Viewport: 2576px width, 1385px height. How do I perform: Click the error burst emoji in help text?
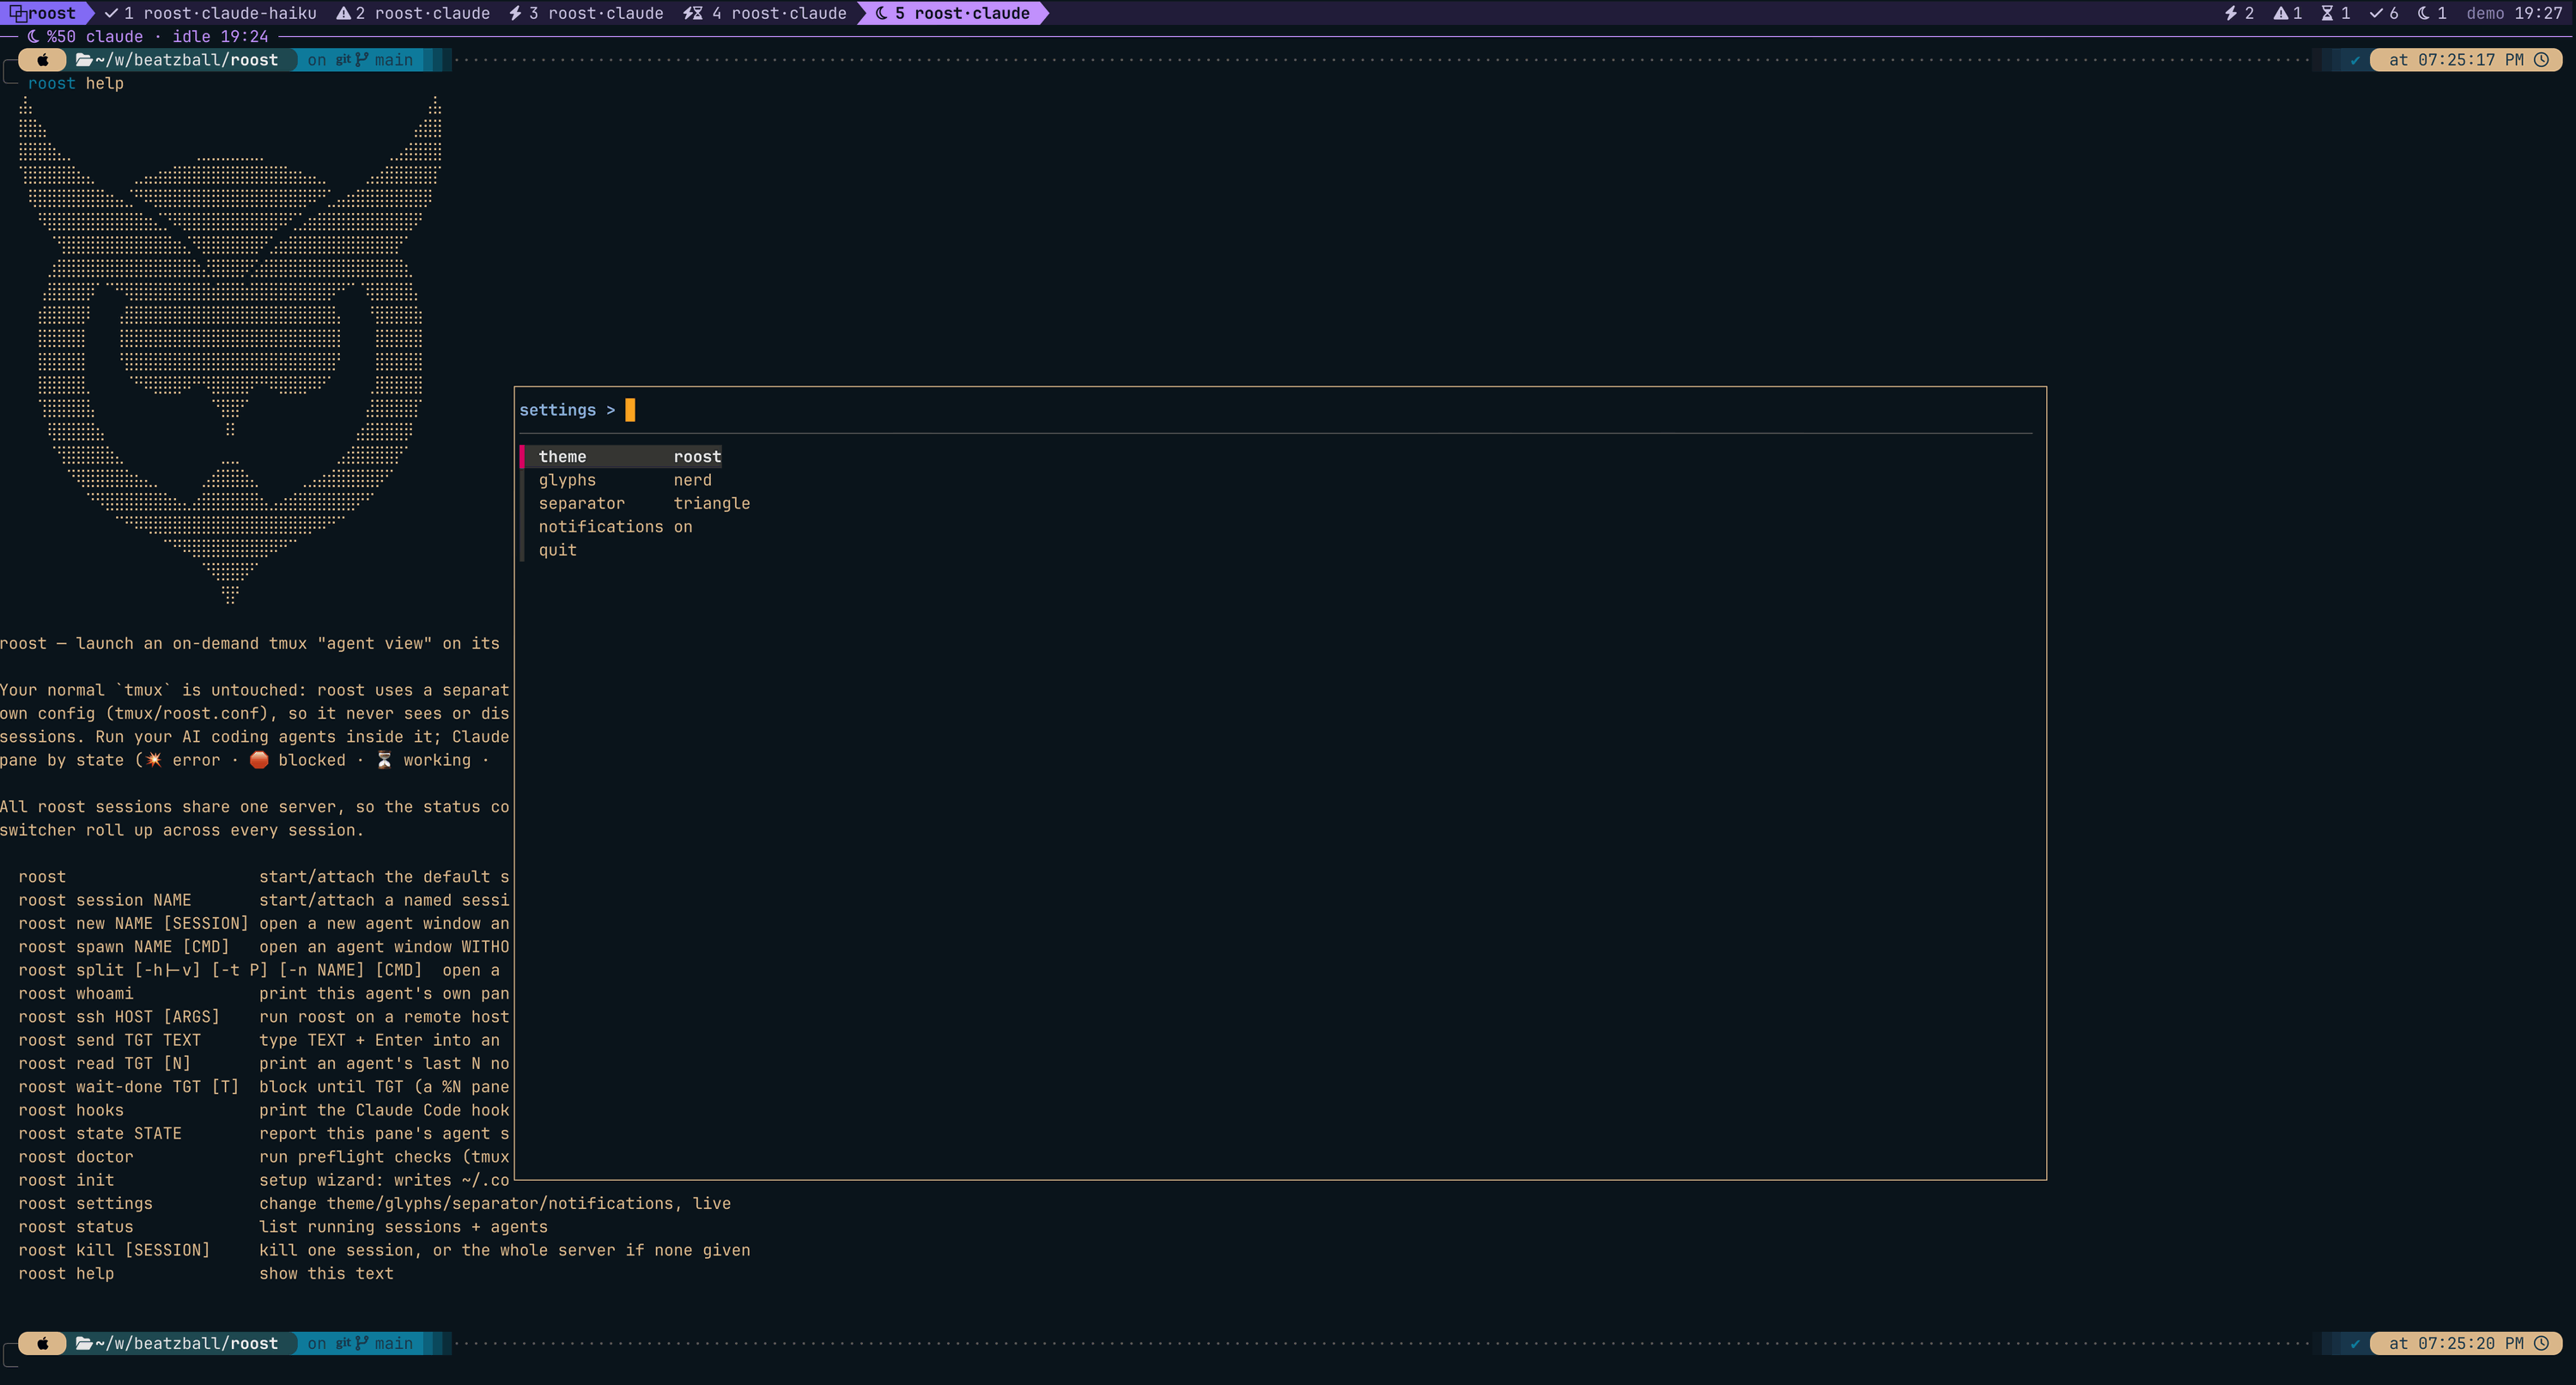(x=154, y=760)
